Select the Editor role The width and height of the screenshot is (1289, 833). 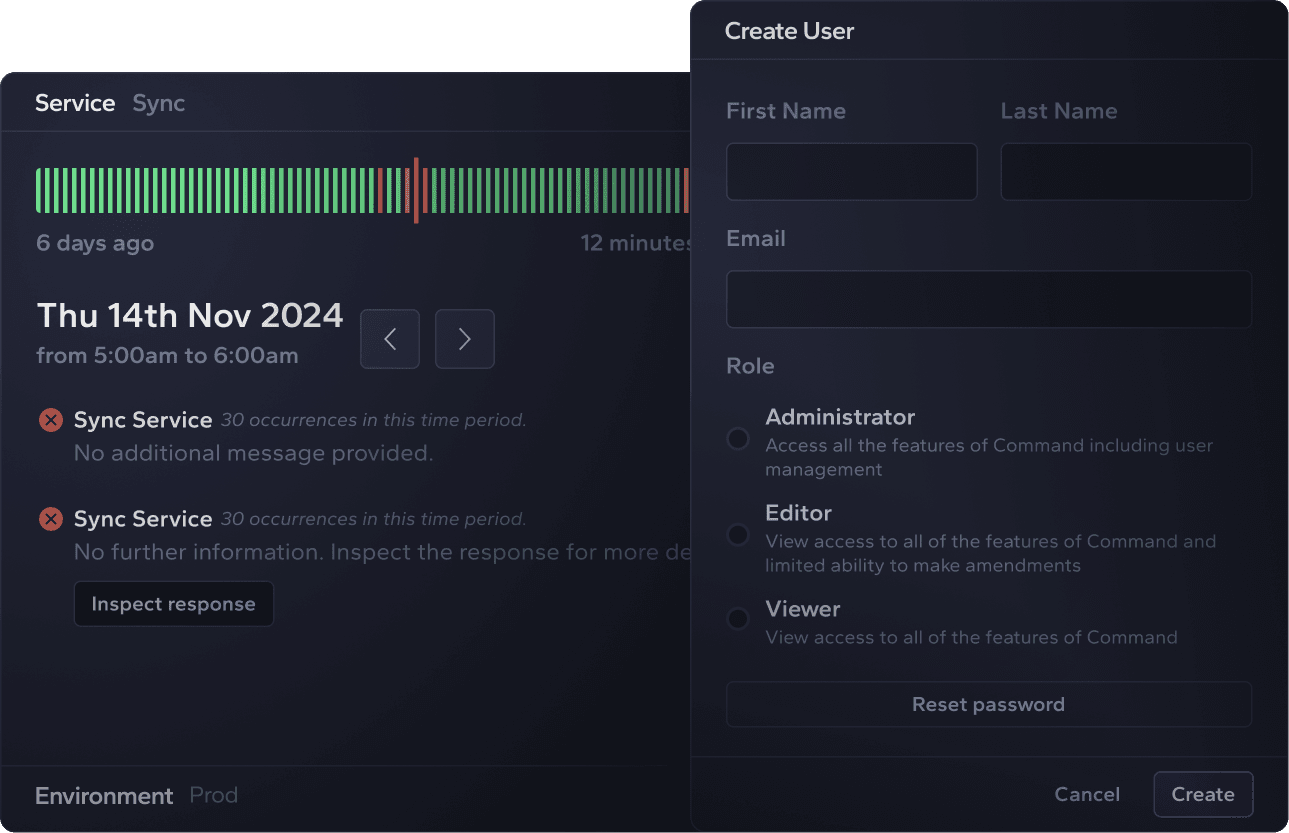pos(737,535)
